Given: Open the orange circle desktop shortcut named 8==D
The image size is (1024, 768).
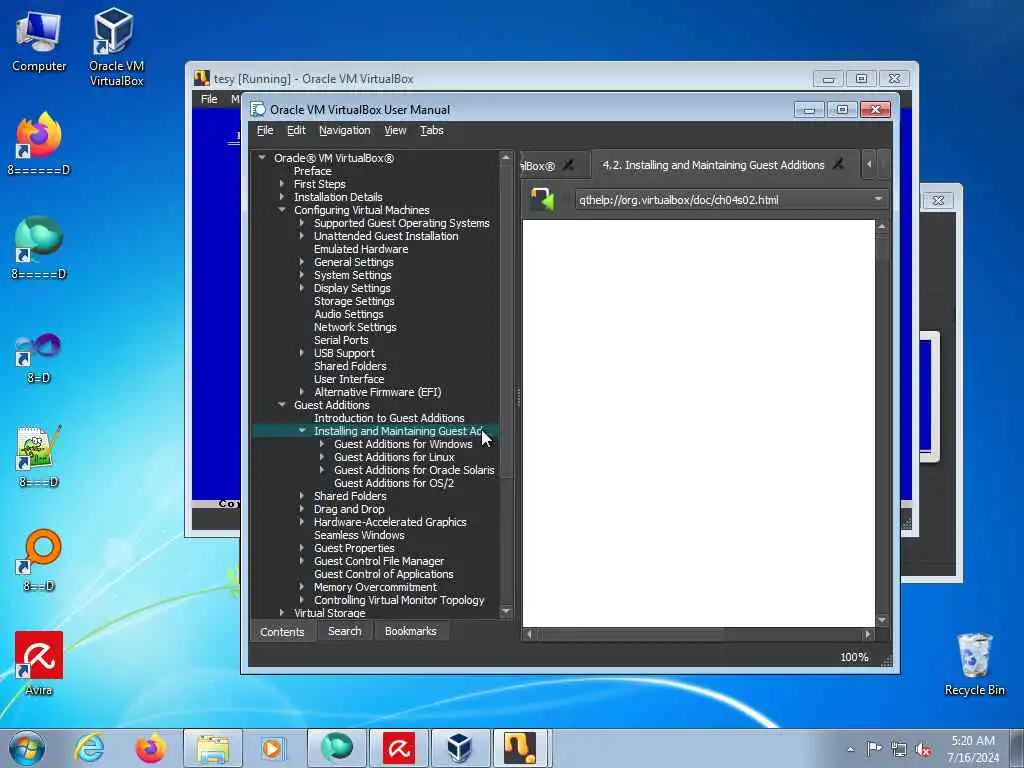Looking at the screenshot, I should 39,560.
